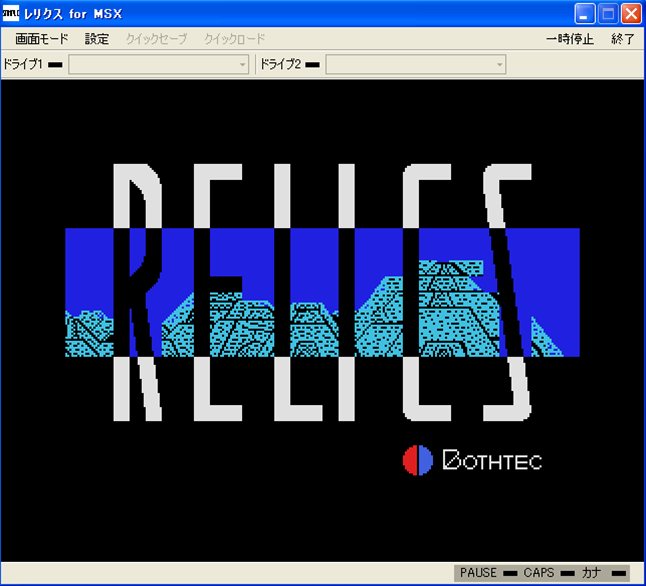Click the ドライブ2 label
646x586 pixels.
click(x=280, y=64)
